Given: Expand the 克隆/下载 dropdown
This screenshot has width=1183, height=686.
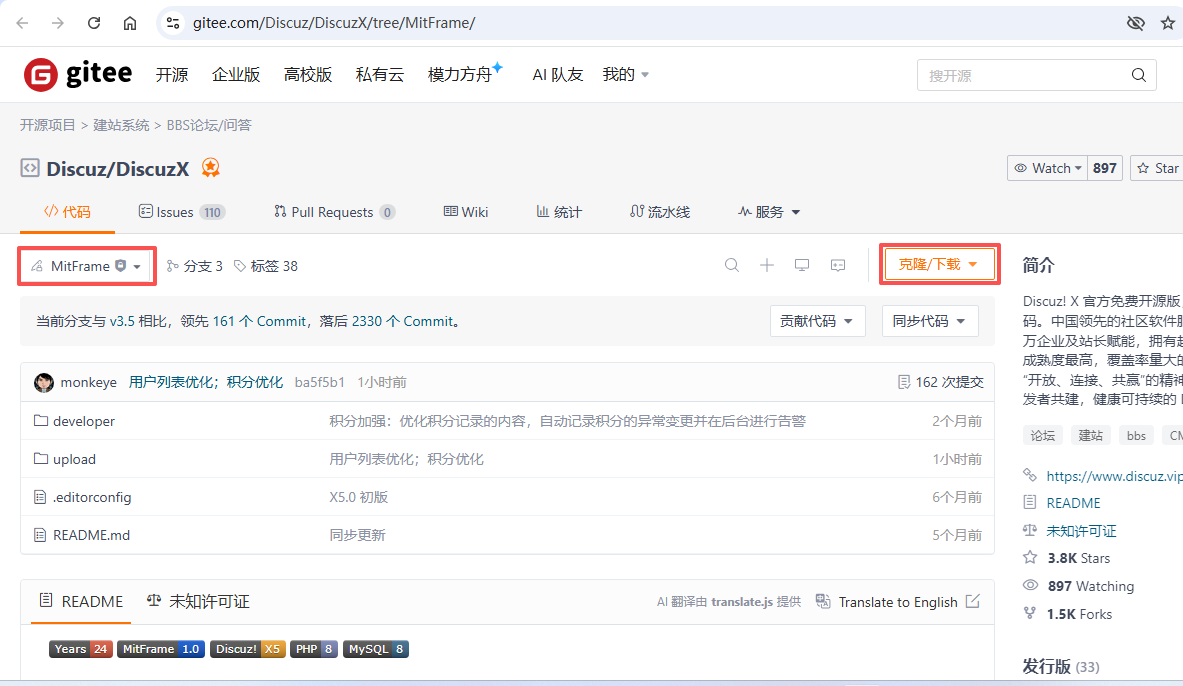Looking at the screenshot, I should tap(938, 264).
